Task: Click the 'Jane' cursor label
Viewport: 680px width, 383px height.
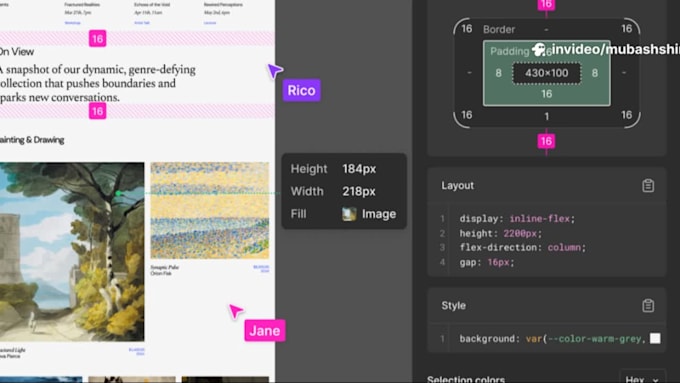Action: [x=265, y=331]
